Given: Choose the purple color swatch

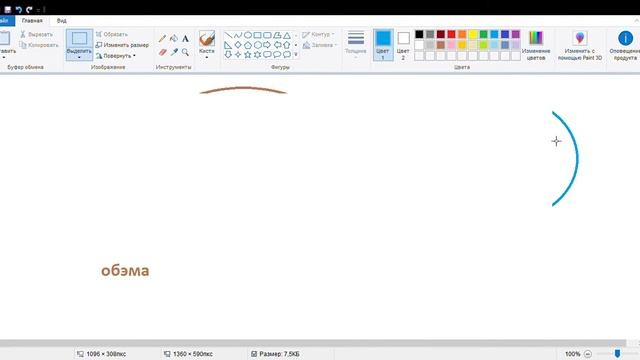Looking at the screenshot, I should tap(516, 34).
